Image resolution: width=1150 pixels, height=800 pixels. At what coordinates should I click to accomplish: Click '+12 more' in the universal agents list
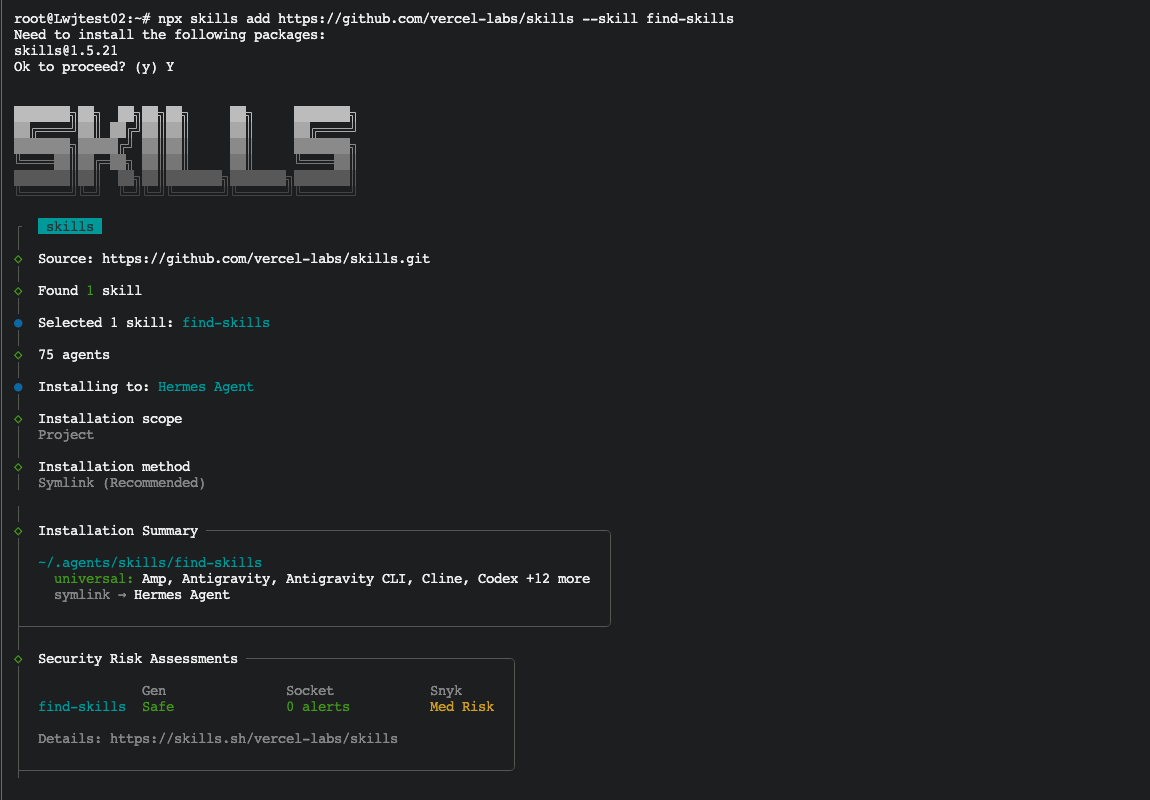click(x=558, y=579)
